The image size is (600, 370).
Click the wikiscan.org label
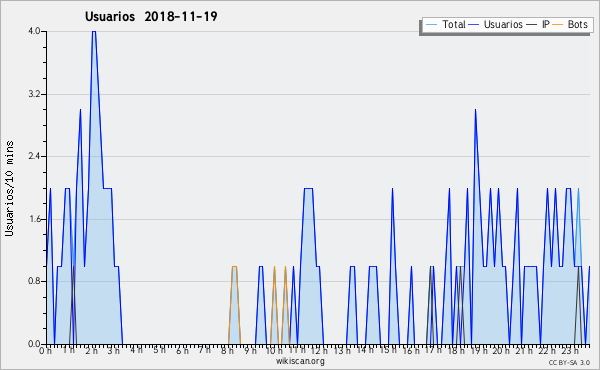(300, 361)
